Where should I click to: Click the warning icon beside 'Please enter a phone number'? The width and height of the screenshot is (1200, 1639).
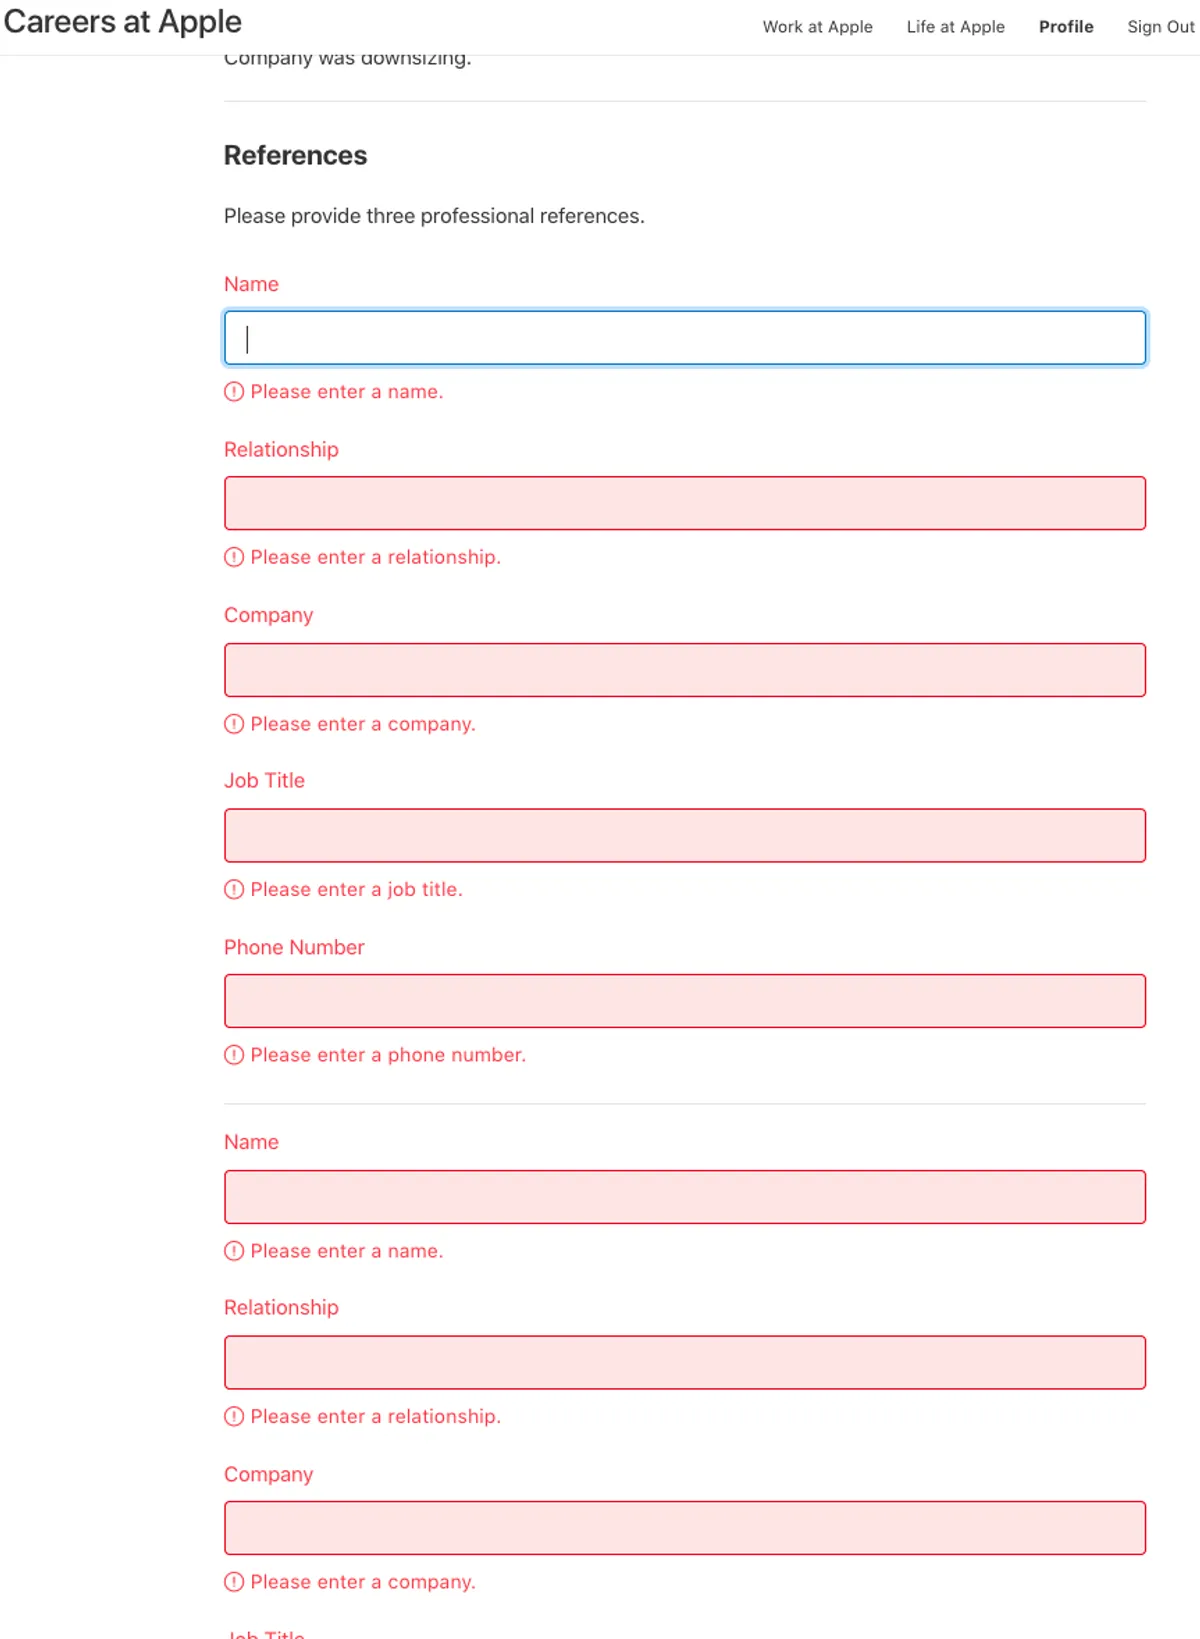tap(234, 1055)
